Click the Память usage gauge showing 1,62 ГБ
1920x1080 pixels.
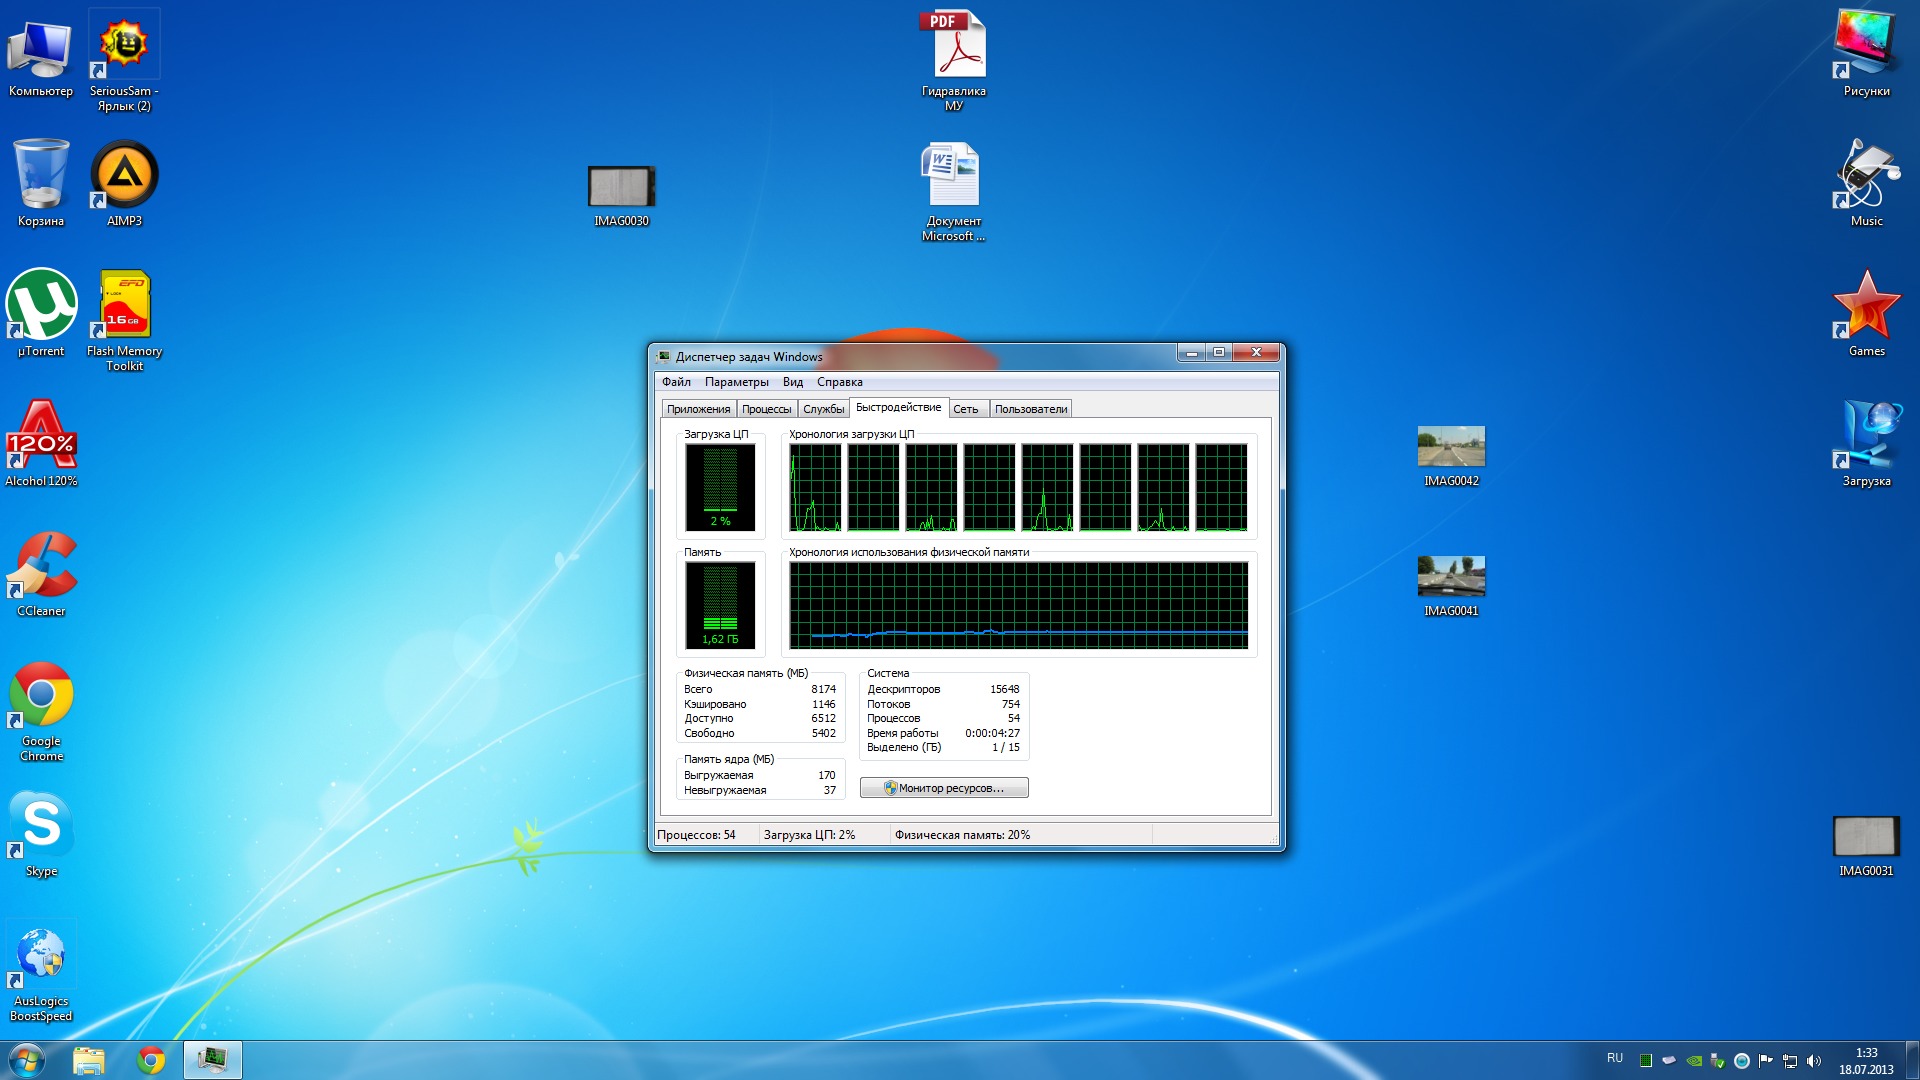point(720,605)
